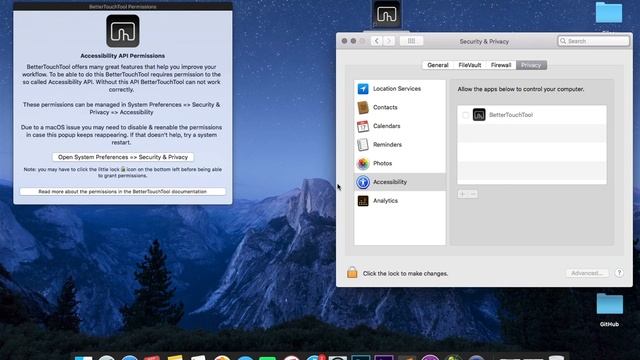Click the BetterTouchTool app icon in allowed list
Screen dimensions: 640x360
(479, 115)
